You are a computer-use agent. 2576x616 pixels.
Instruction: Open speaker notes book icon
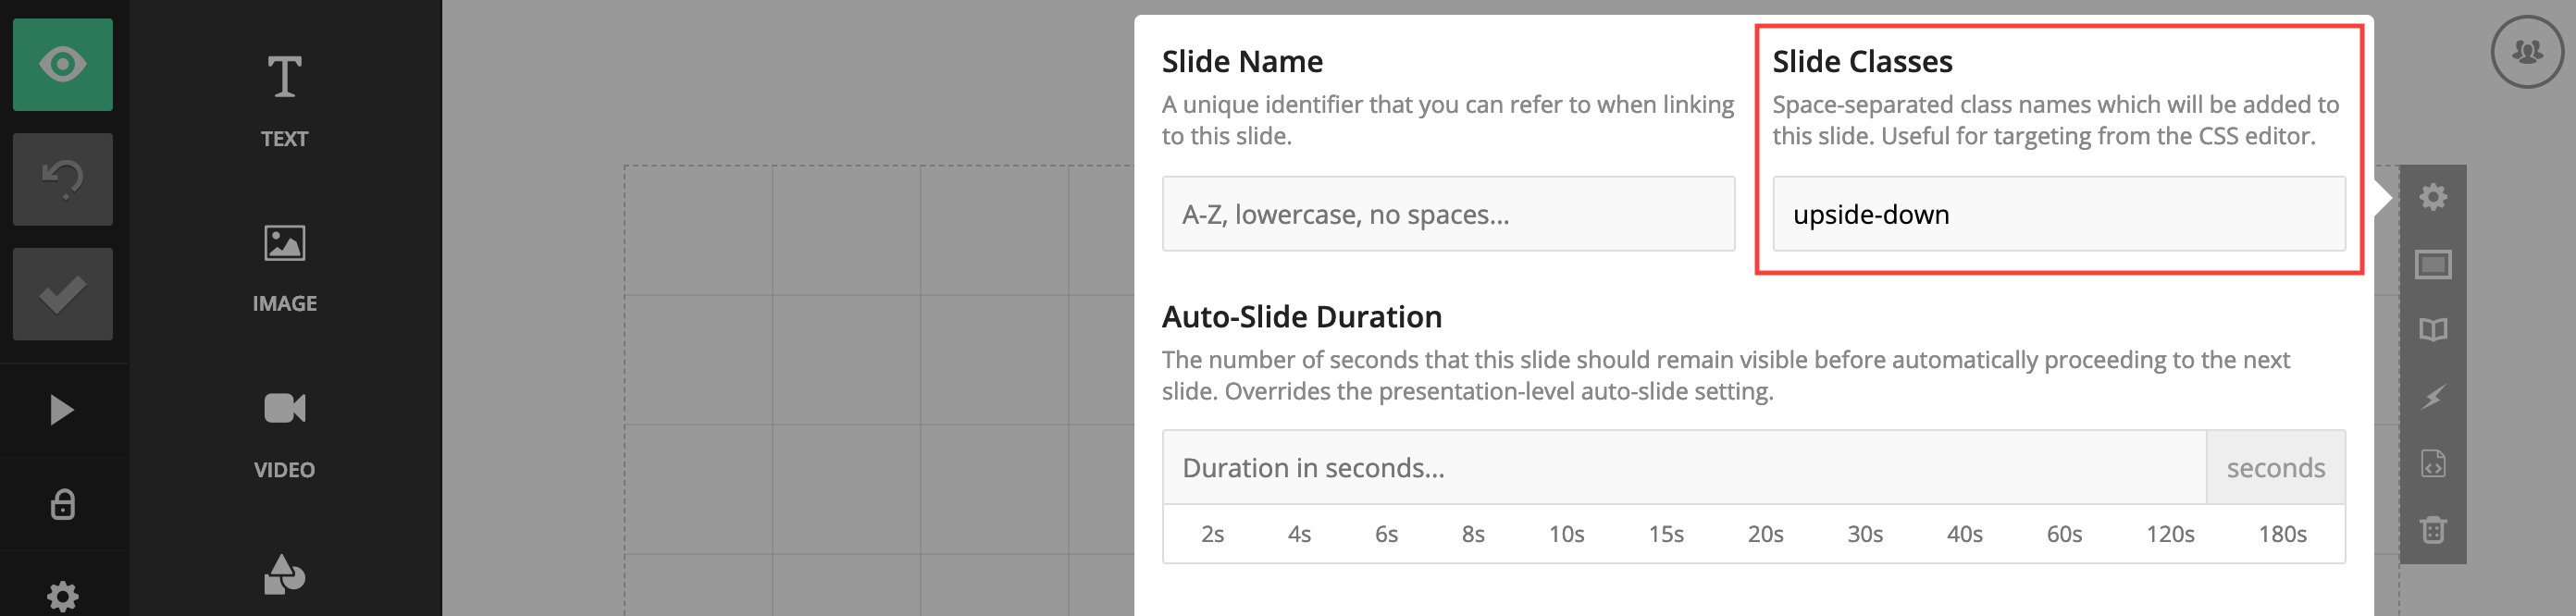tap(2432, 330)
